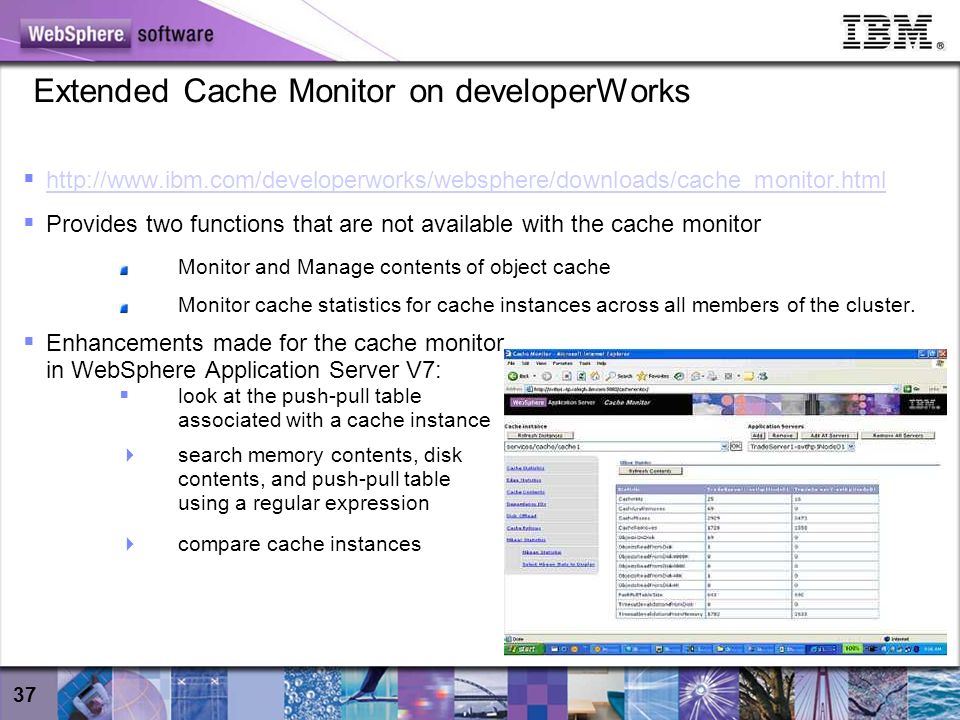Open the File menu in Internet Explorer
960x720 pixels.
(511, 363)
